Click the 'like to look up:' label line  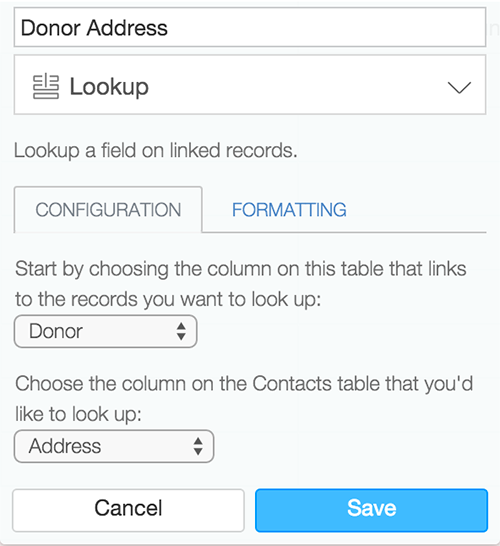pos(78,415)
